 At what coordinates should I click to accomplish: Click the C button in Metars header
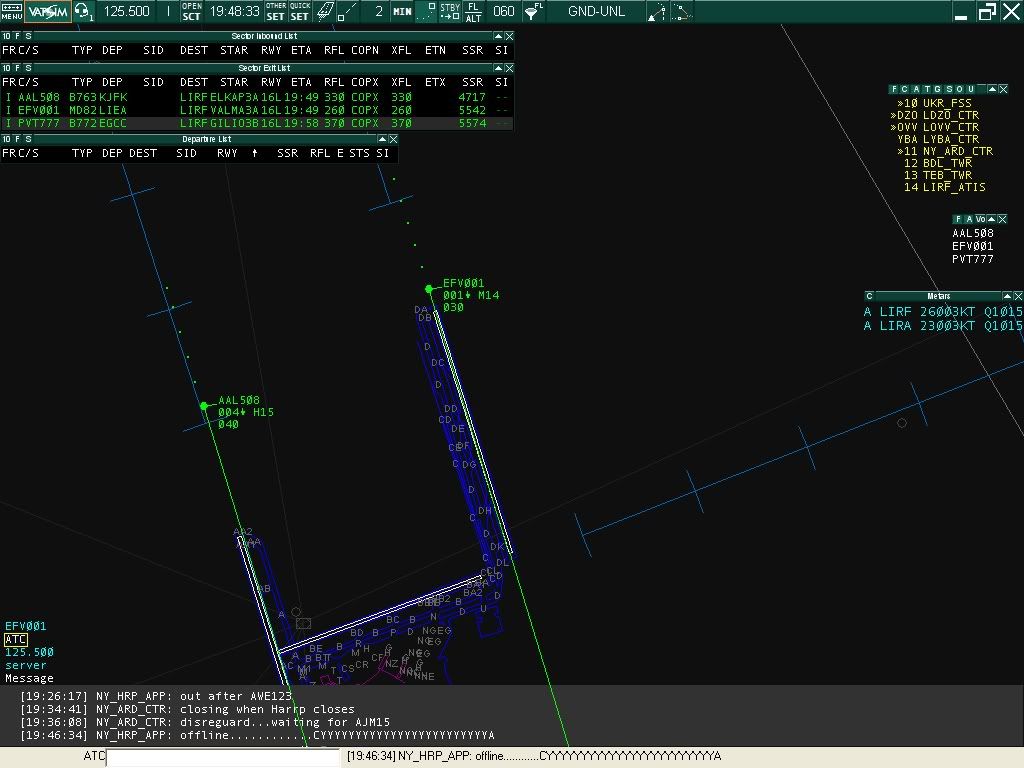[869, 296]
